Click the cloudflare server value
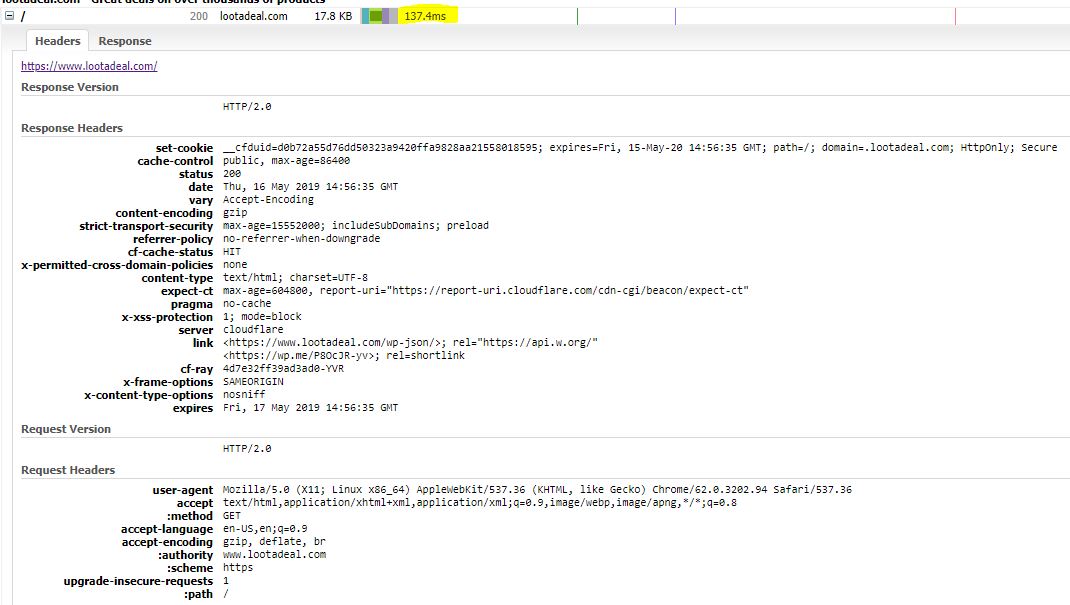The height and width of the screenshot is (605, 1070). coord(252,329)
